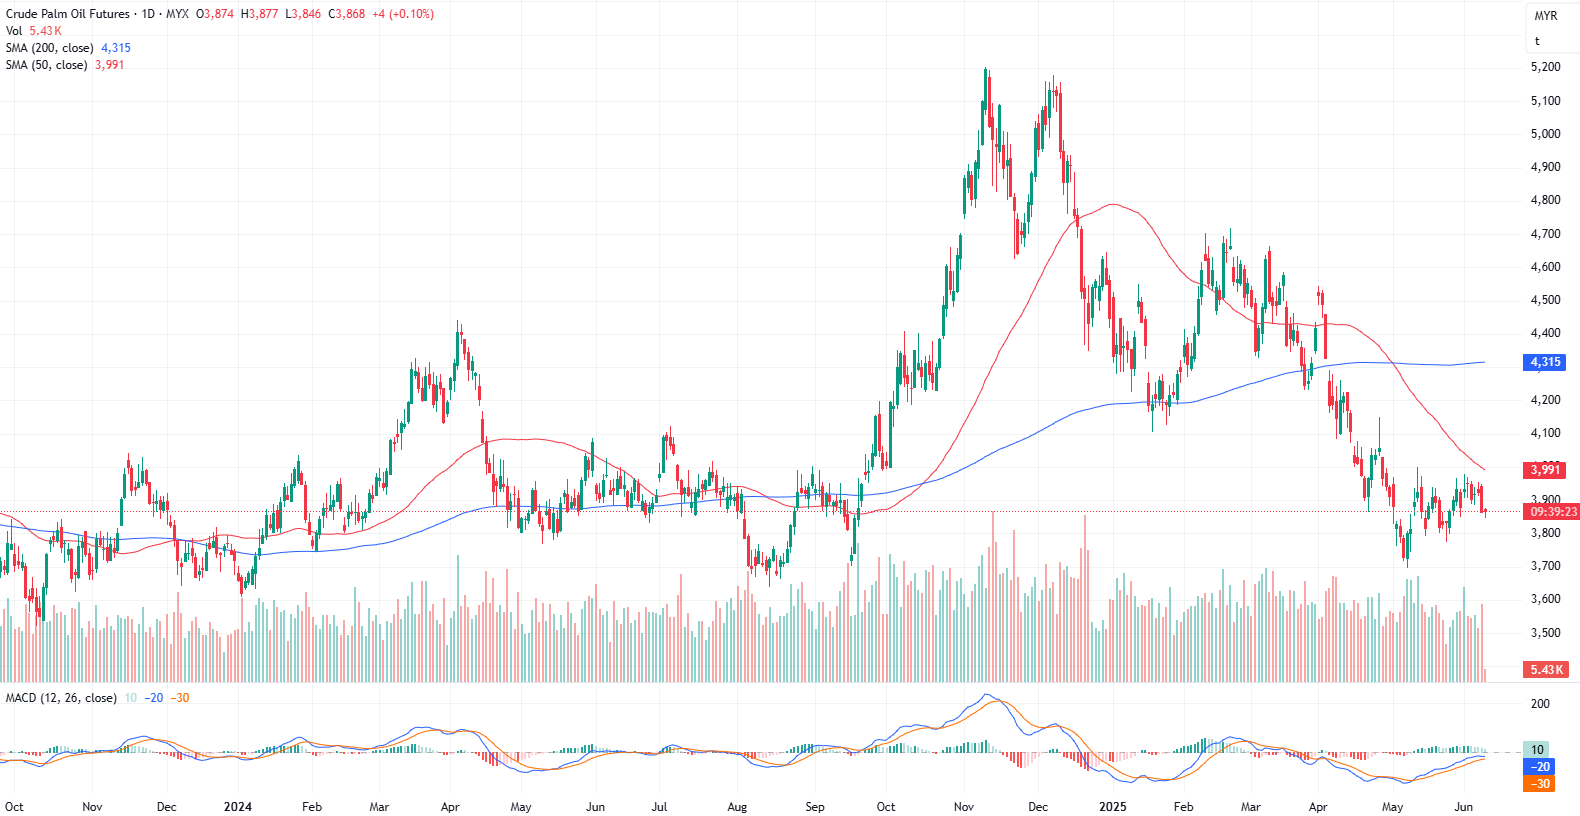Viewport: 1580px width, 816px height.
Task: Click the 200 level on MACD scale
Action: 1540,704
